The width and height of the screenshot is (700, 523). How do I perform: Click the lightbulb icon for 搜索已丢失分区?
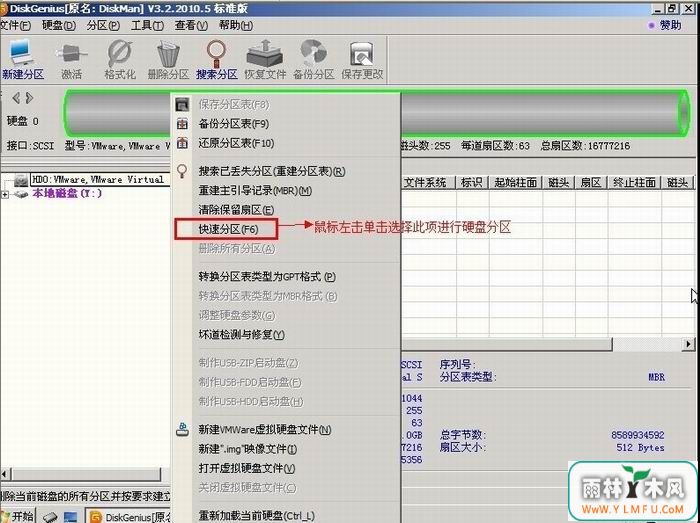(x=182, y=171)
